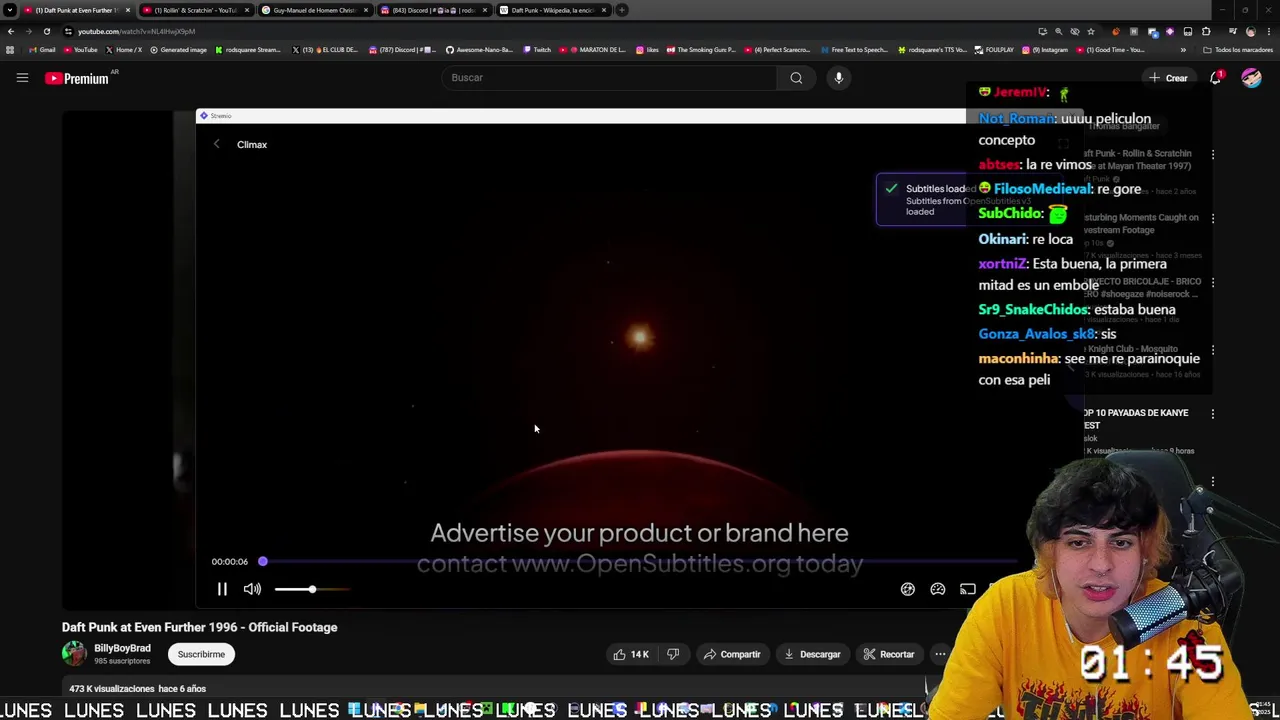Subscribe with the Suscribirme button
Viewport: 1280px width, 720px height.
click(x=201, y=654)
